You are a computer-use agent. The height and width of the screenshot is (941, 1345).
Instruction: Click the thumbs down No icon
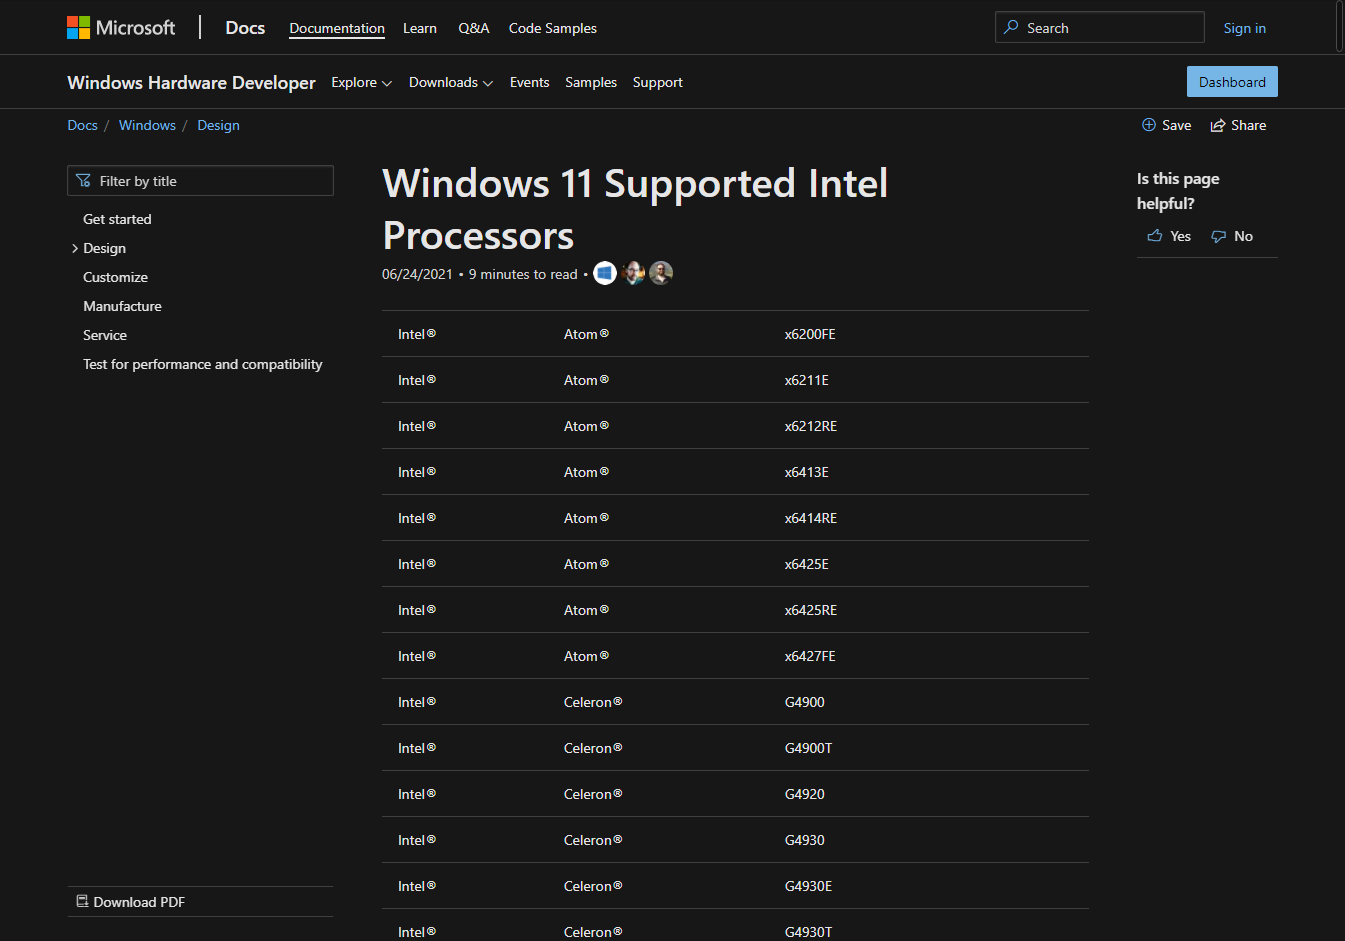click(x=1218, y=237)
